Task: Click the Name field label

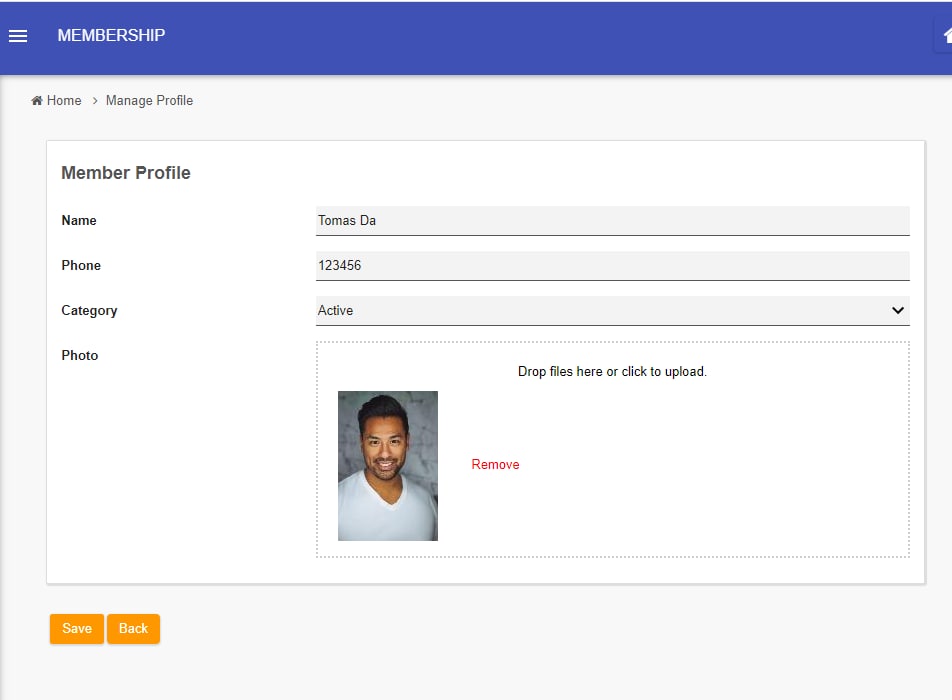Action: pos(79,220)
